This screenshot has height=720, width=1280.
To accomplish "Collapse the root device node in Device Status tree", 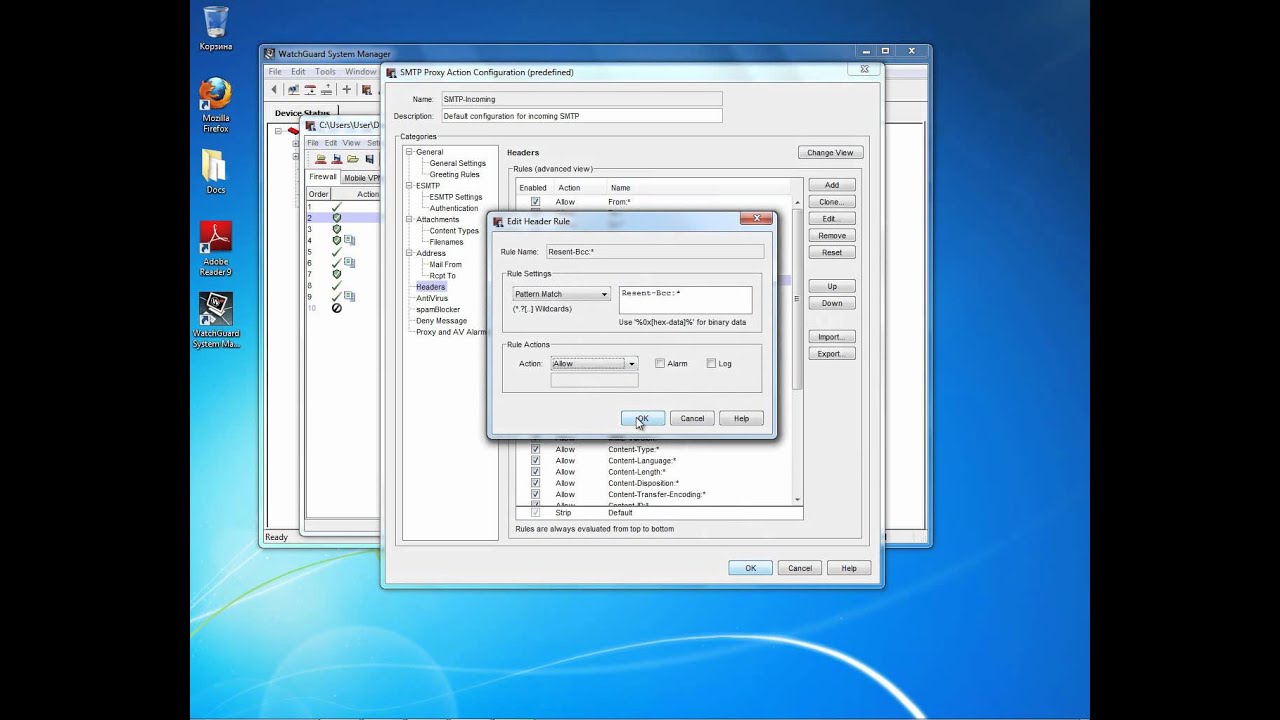I will coord(279,131).
